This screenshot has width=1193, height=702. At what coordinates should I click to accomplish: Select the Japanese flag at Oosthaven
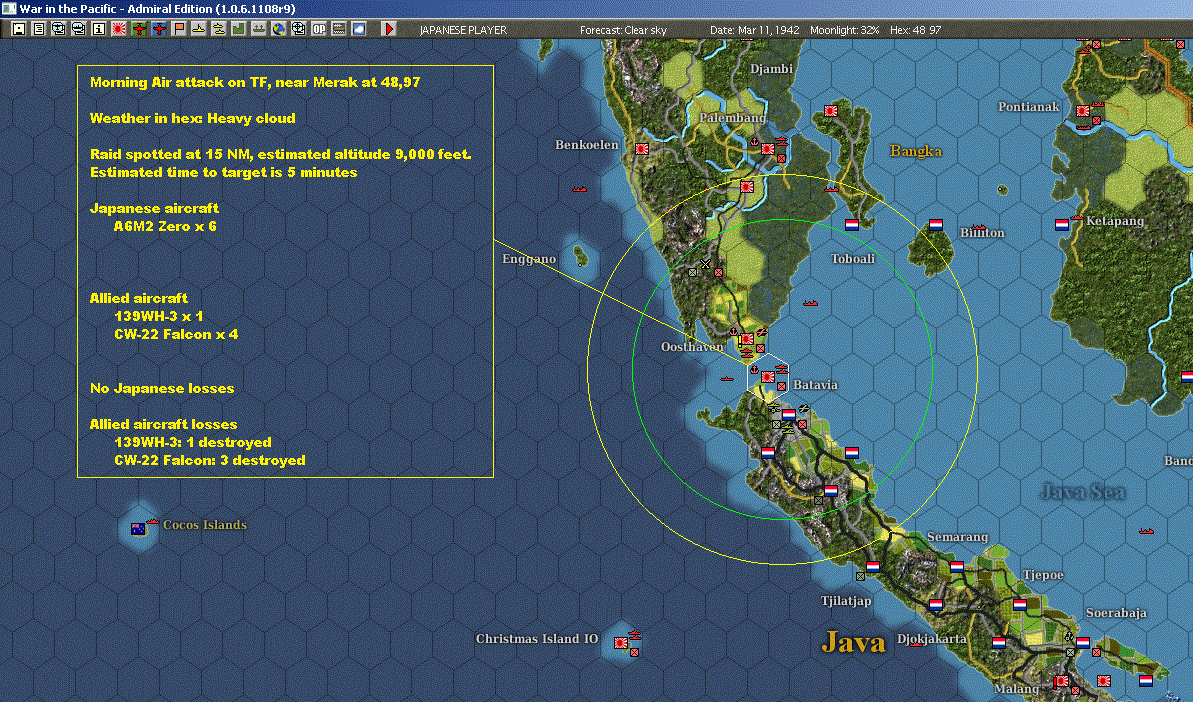tap(747, 338)
